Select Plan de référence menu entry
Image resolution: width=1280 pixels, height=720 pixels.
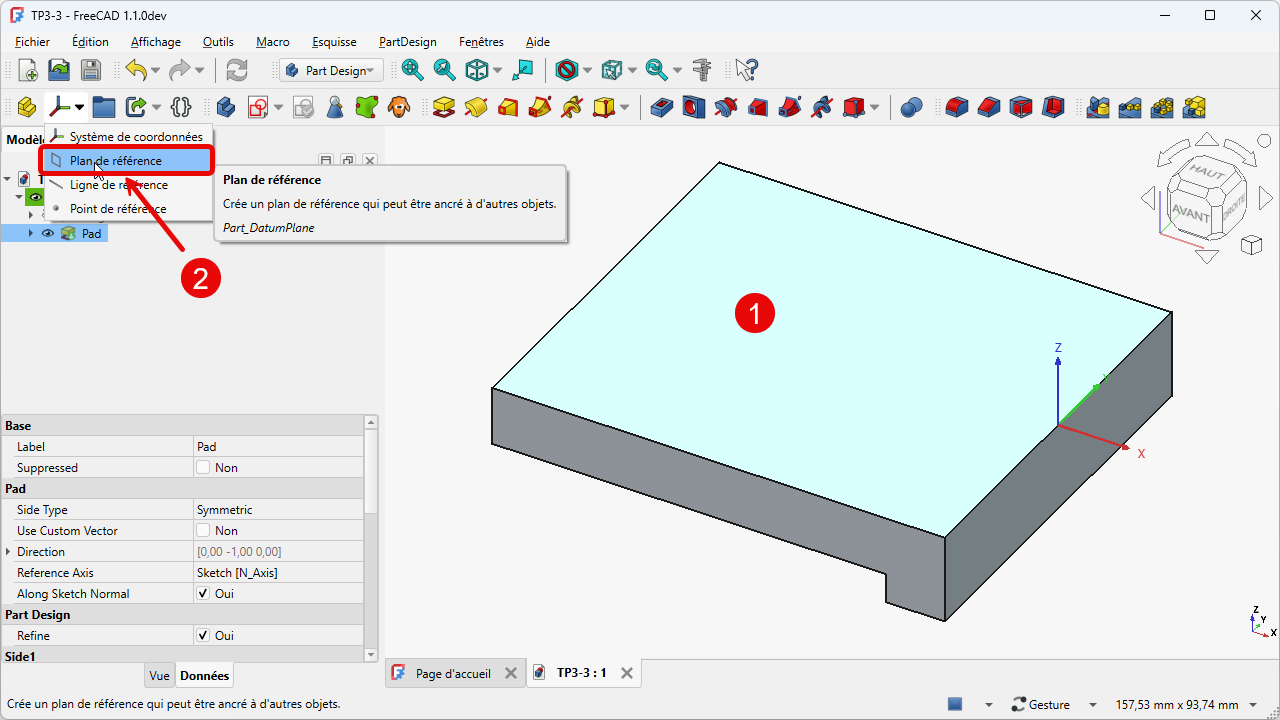[115, 160]
